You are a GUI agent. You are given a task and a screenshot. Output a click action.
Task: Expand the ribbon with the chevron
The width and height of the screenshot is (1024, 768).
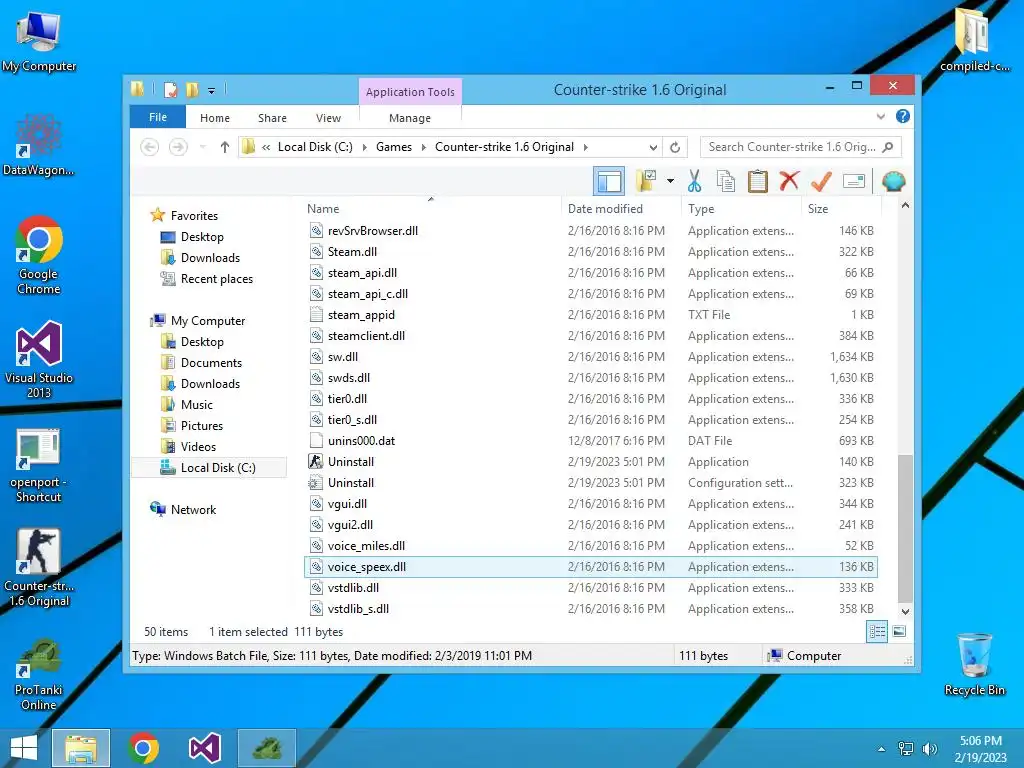click(x=880, y=116)
